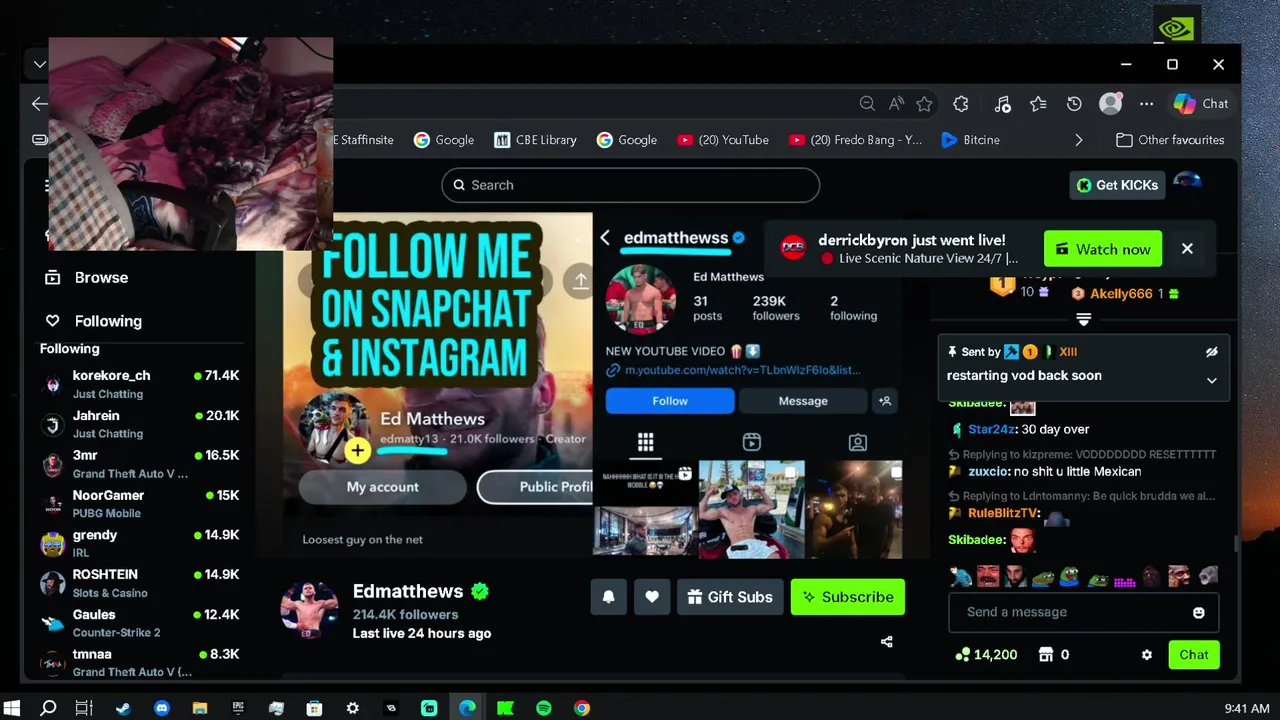Click Akelly666 in the chat leaderboard
Viewport: 1280px width, 720px height.
(x=1121, y=294)
